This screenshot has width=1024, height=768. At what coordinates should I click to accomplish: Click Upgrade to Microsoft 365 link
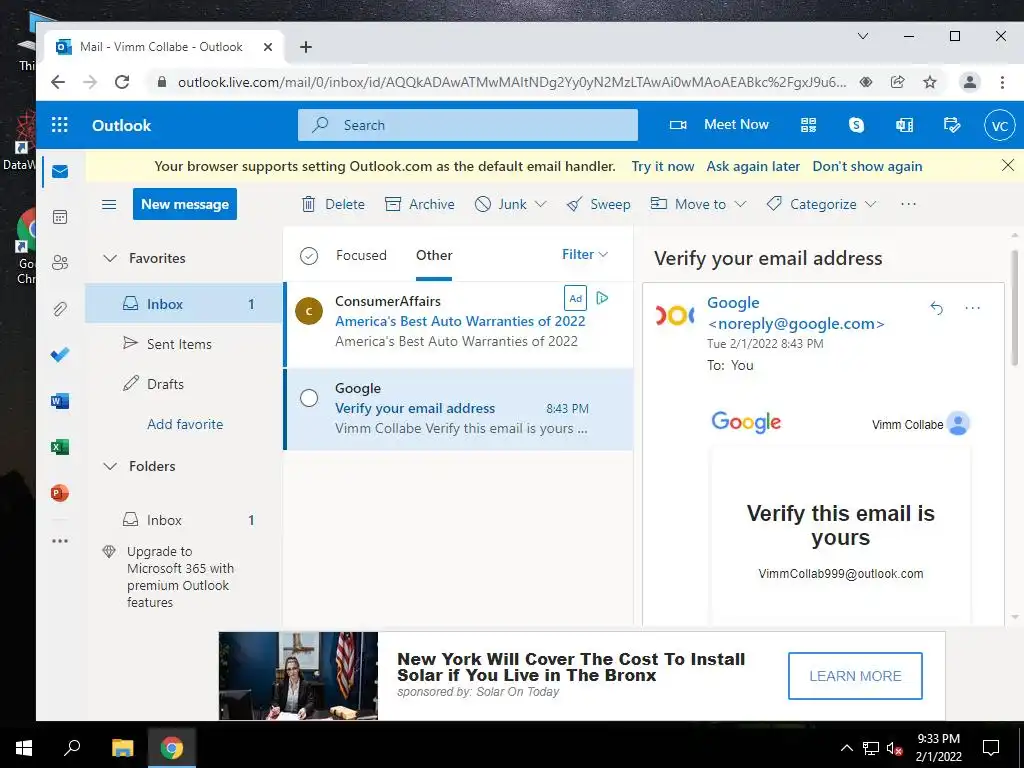pos(180,577)
